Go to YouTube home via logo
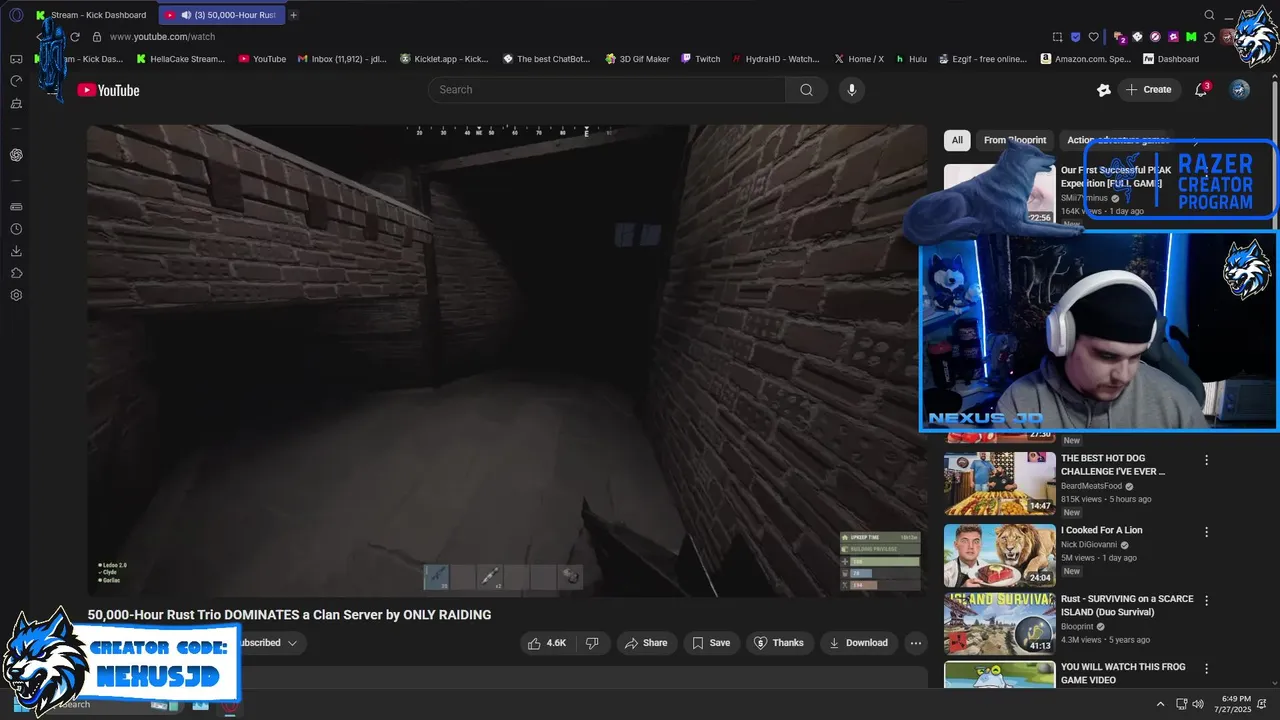This screenshot has height=720, width=1280. pyautogui.click(x=108, y=90)
